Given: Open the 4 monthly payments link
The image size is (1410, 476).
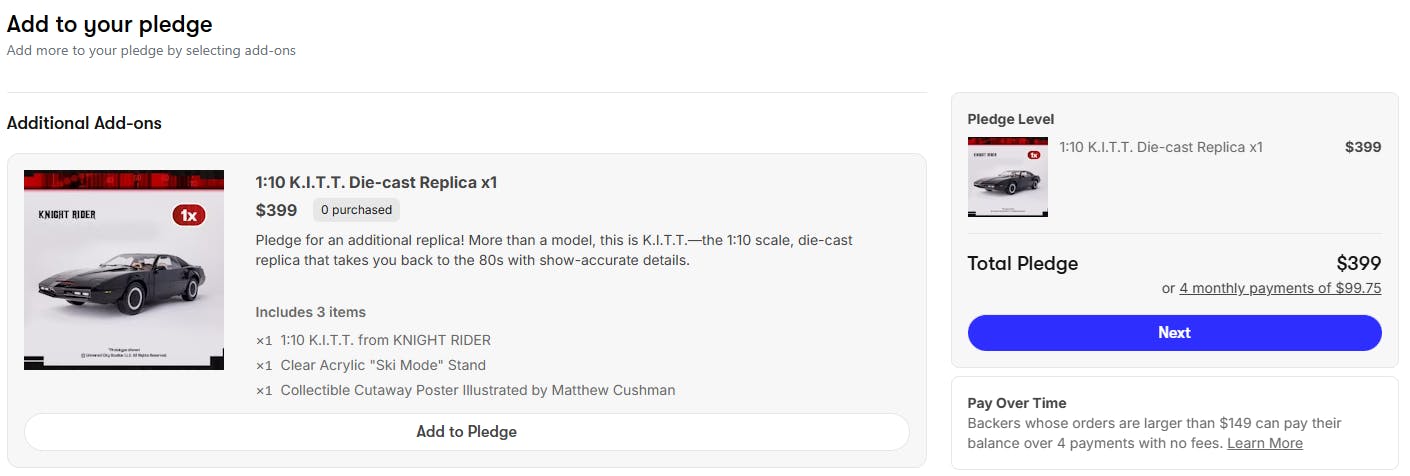Looking at the screenshot, I should coord(1280,288).
